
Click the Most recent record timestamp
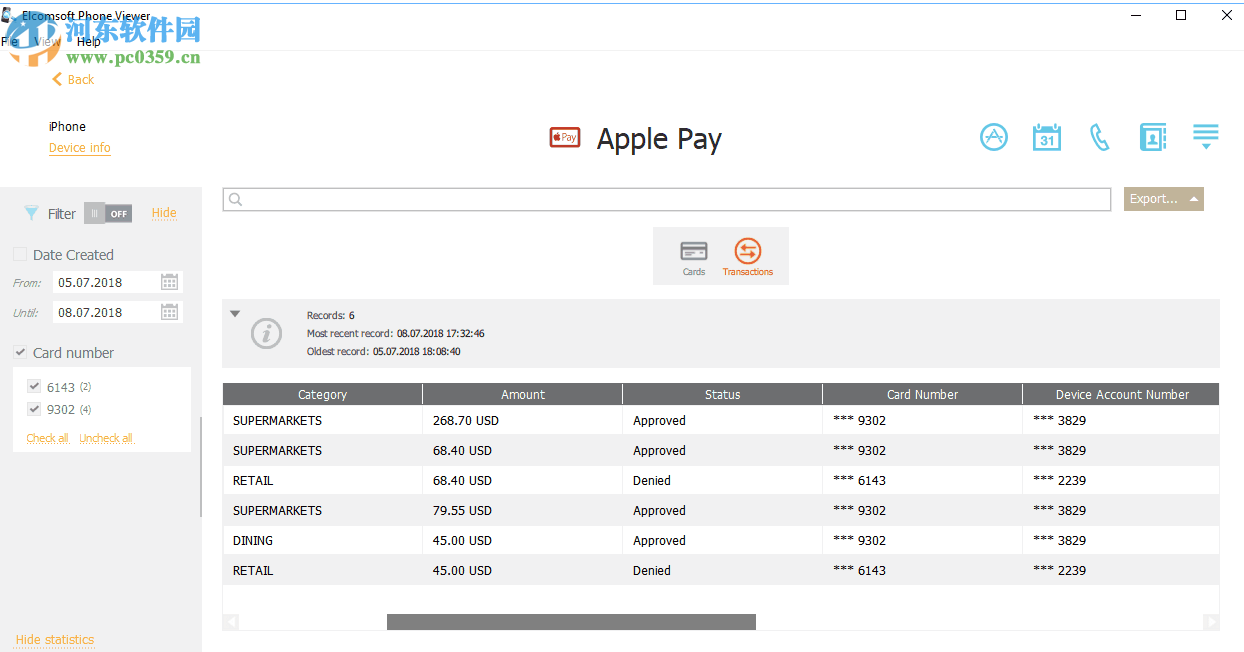pyautogui.click(x=440, y=333)
